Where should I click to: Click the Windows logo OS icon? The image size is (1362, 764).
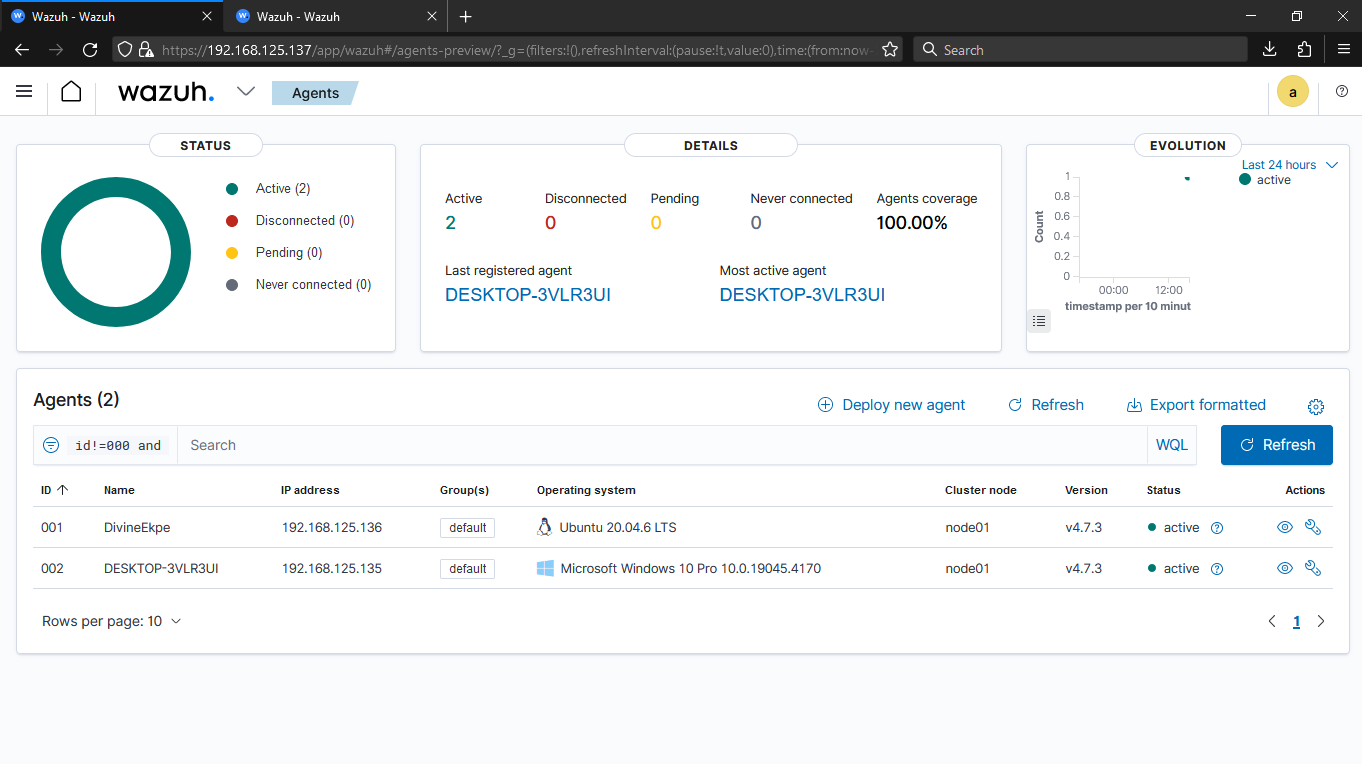pyautogui.click(x=546, y=568)
